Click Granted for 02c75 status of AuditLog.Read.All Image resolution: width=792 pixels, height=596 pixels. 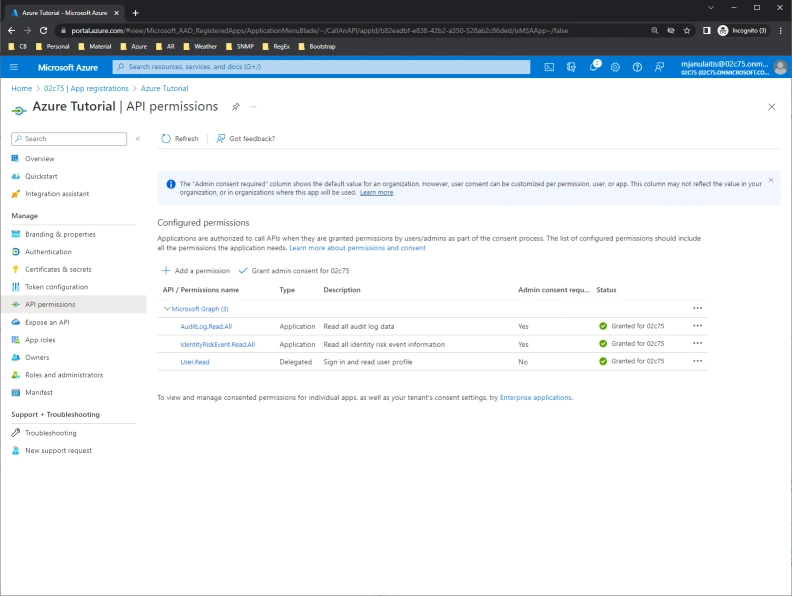[x=631, y=326]
